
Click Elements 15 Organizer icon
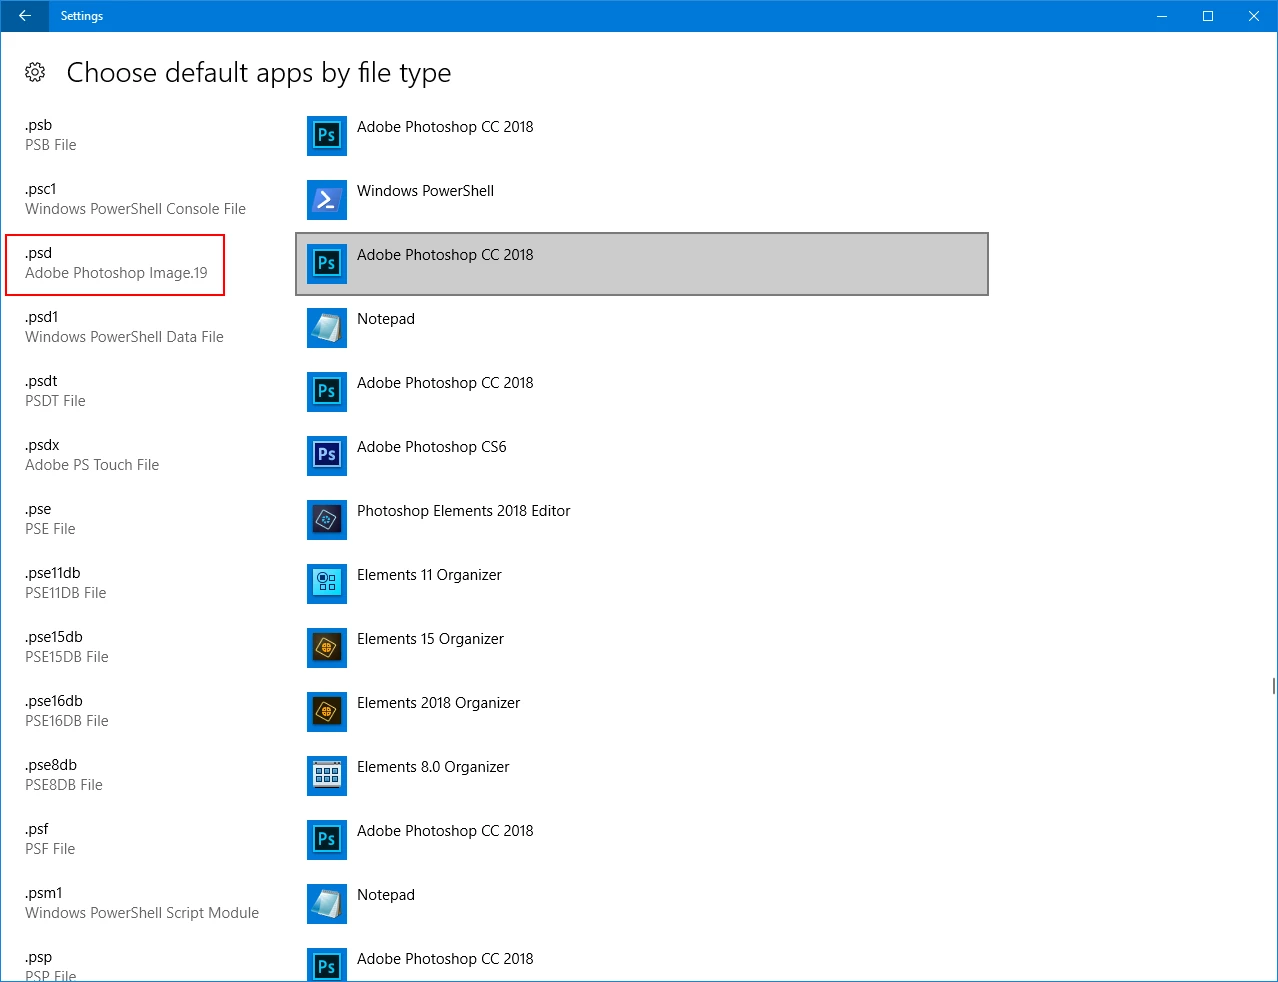point(327,648)
